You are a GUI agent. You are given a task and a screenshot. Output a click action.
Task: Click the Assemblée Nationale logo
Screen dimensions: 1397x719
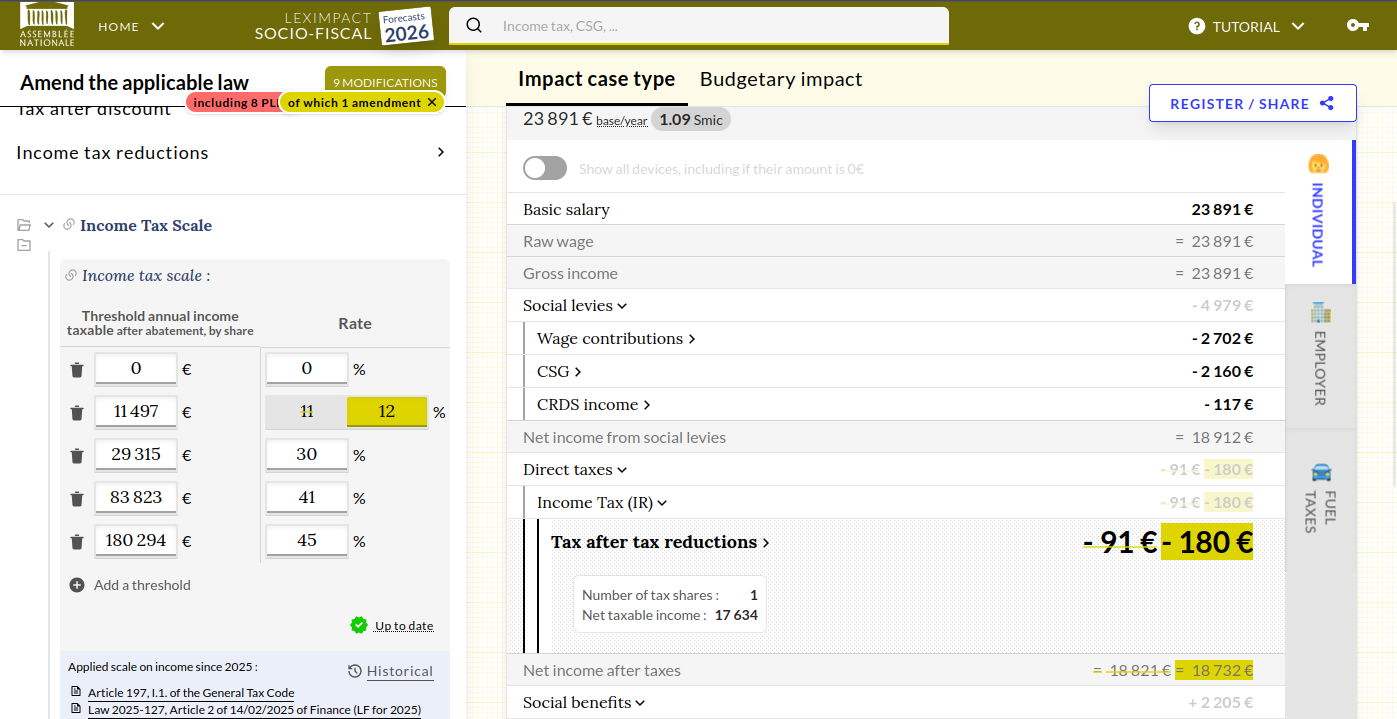point(46,26)
